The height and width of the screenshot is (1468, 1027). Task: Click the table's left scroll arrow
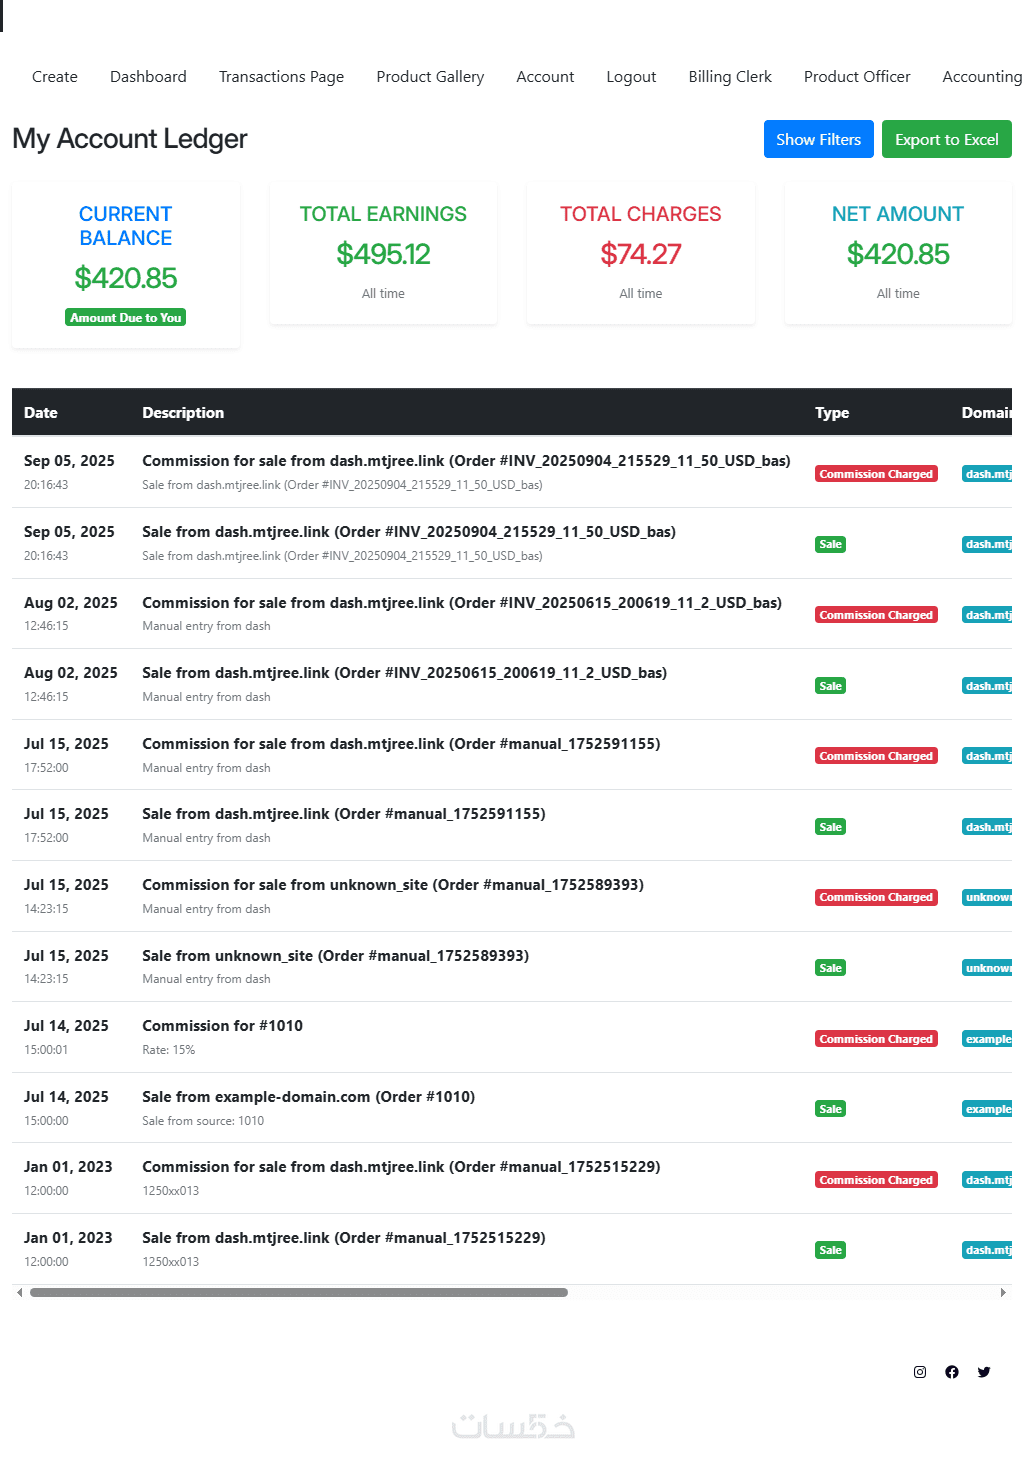click(x=20, y=1293)
